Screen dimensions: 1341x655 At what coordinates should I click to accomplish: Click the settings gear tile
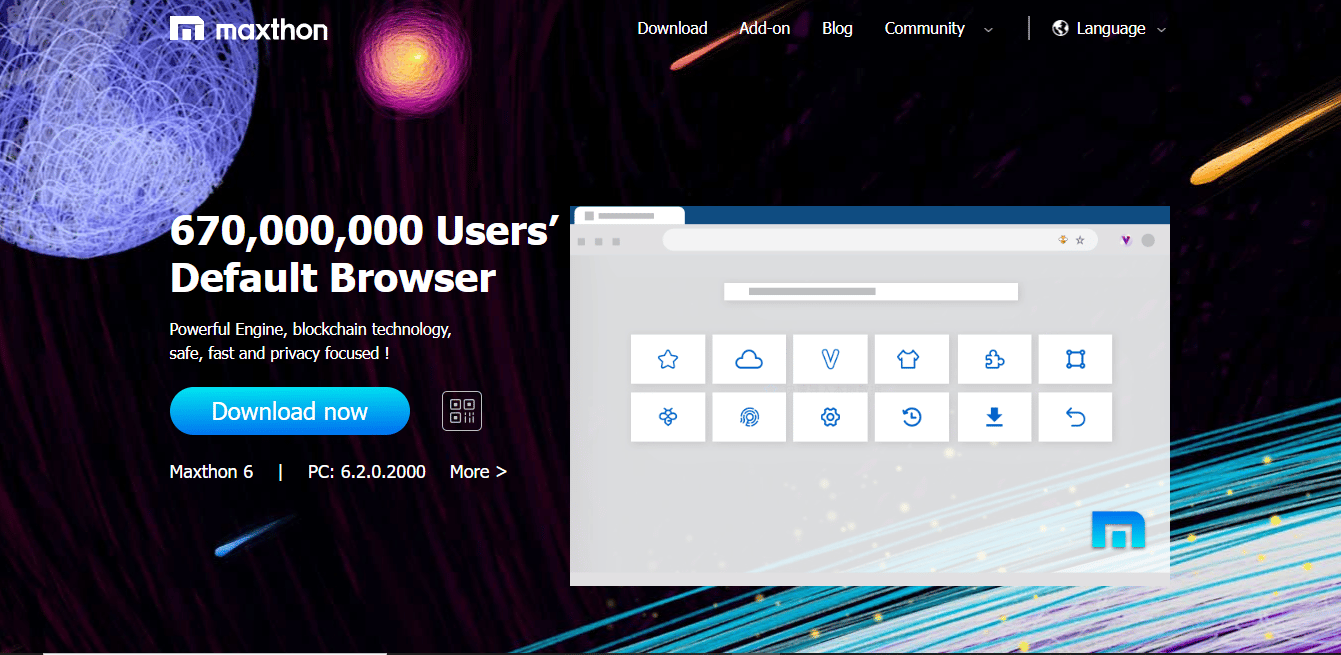tap(830, 417)
